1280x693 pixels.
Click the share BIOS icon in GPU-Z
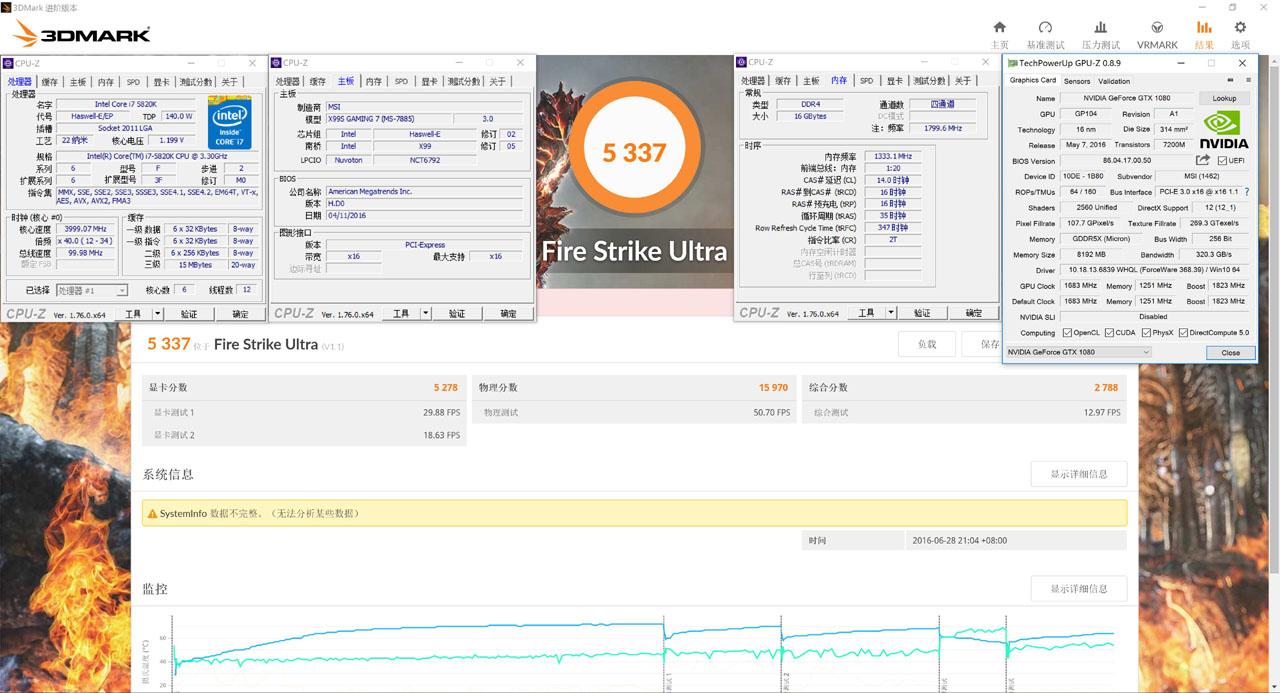1203,160
